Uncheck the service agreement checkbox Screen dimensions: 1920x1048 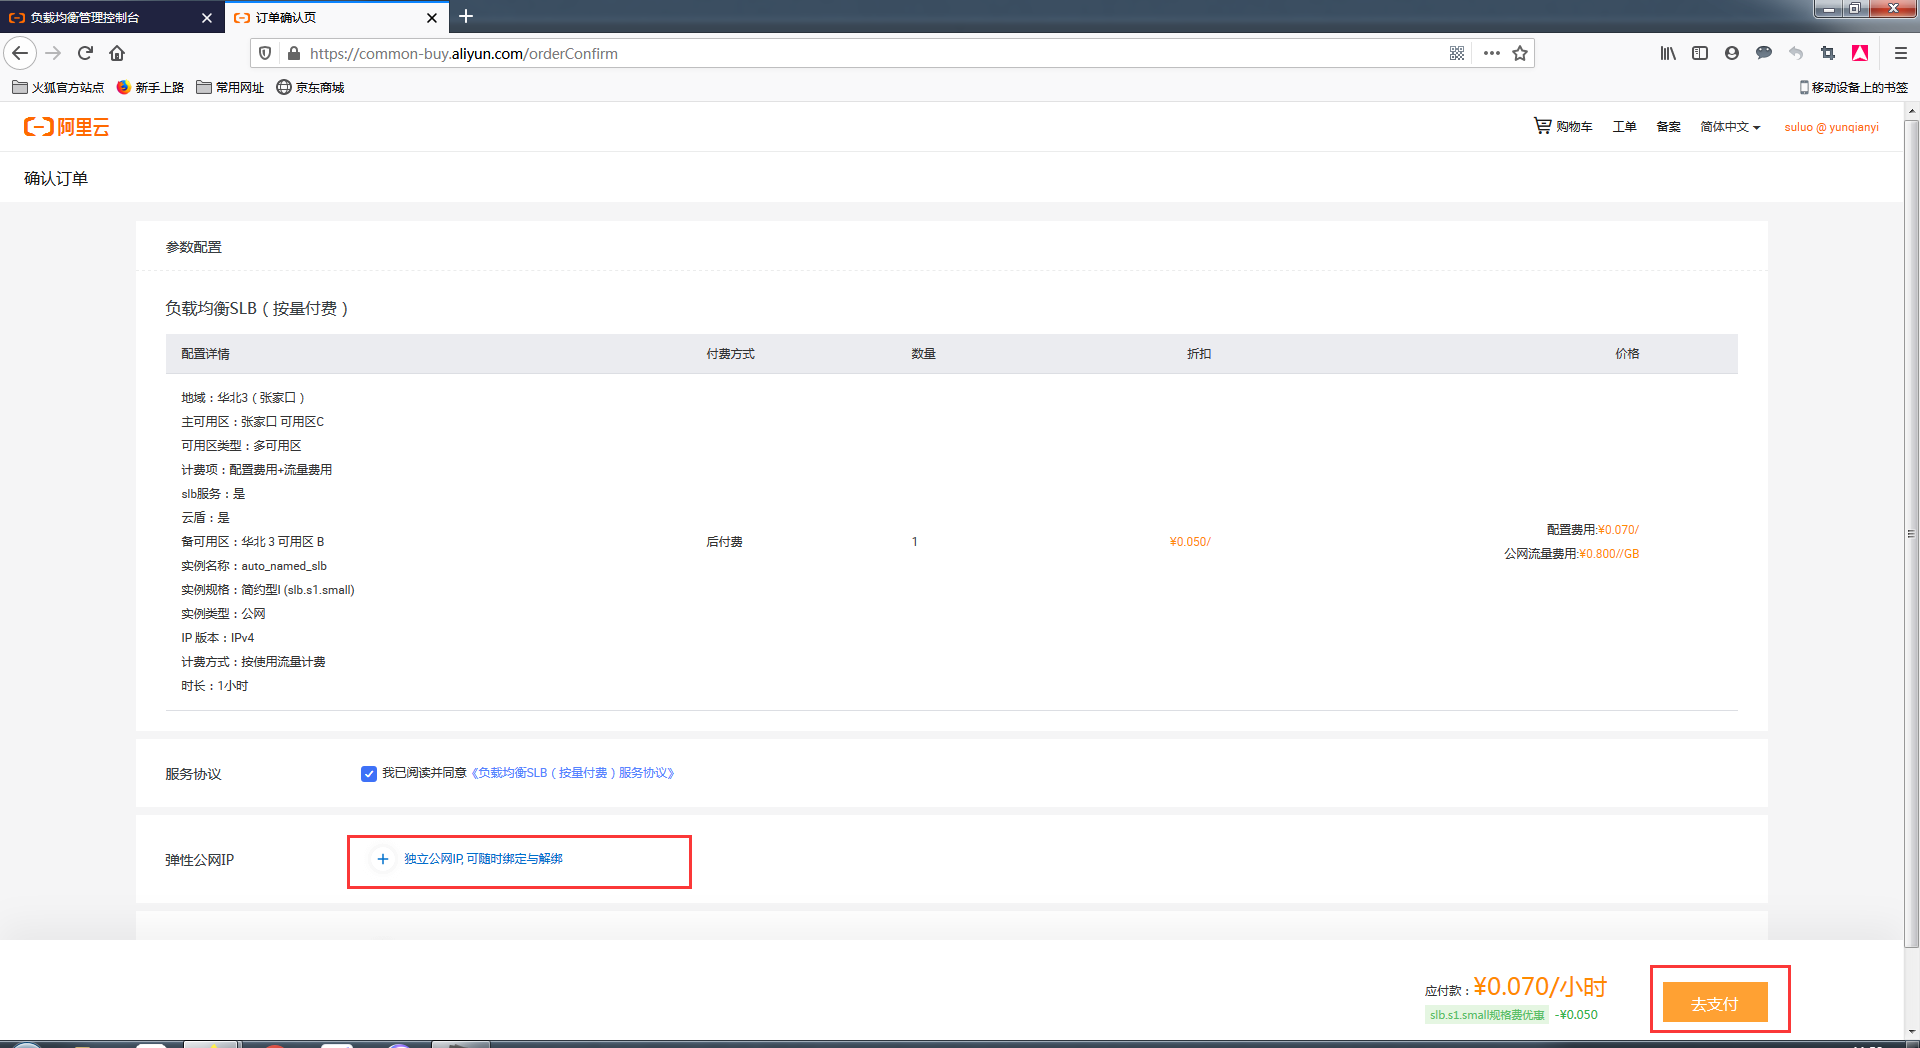pyautogui.click(x=369, y=774)
